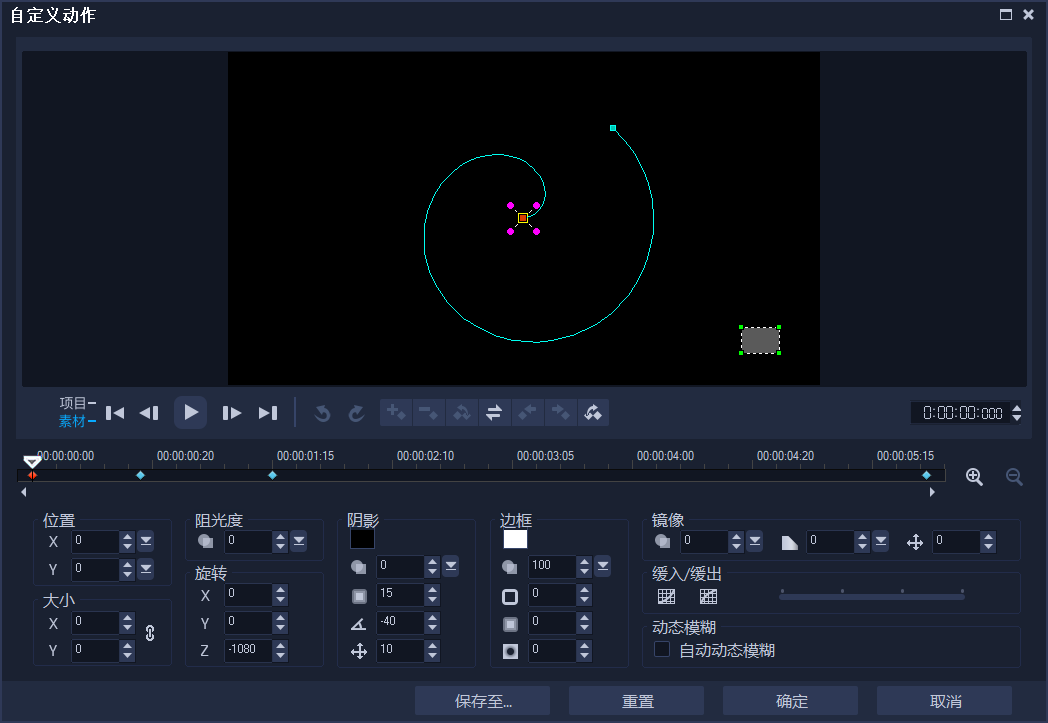The width and height of the screenshot is (1048, 723).
Task: Open the mirror fade slider dropdown
Action: coord(881,541)
